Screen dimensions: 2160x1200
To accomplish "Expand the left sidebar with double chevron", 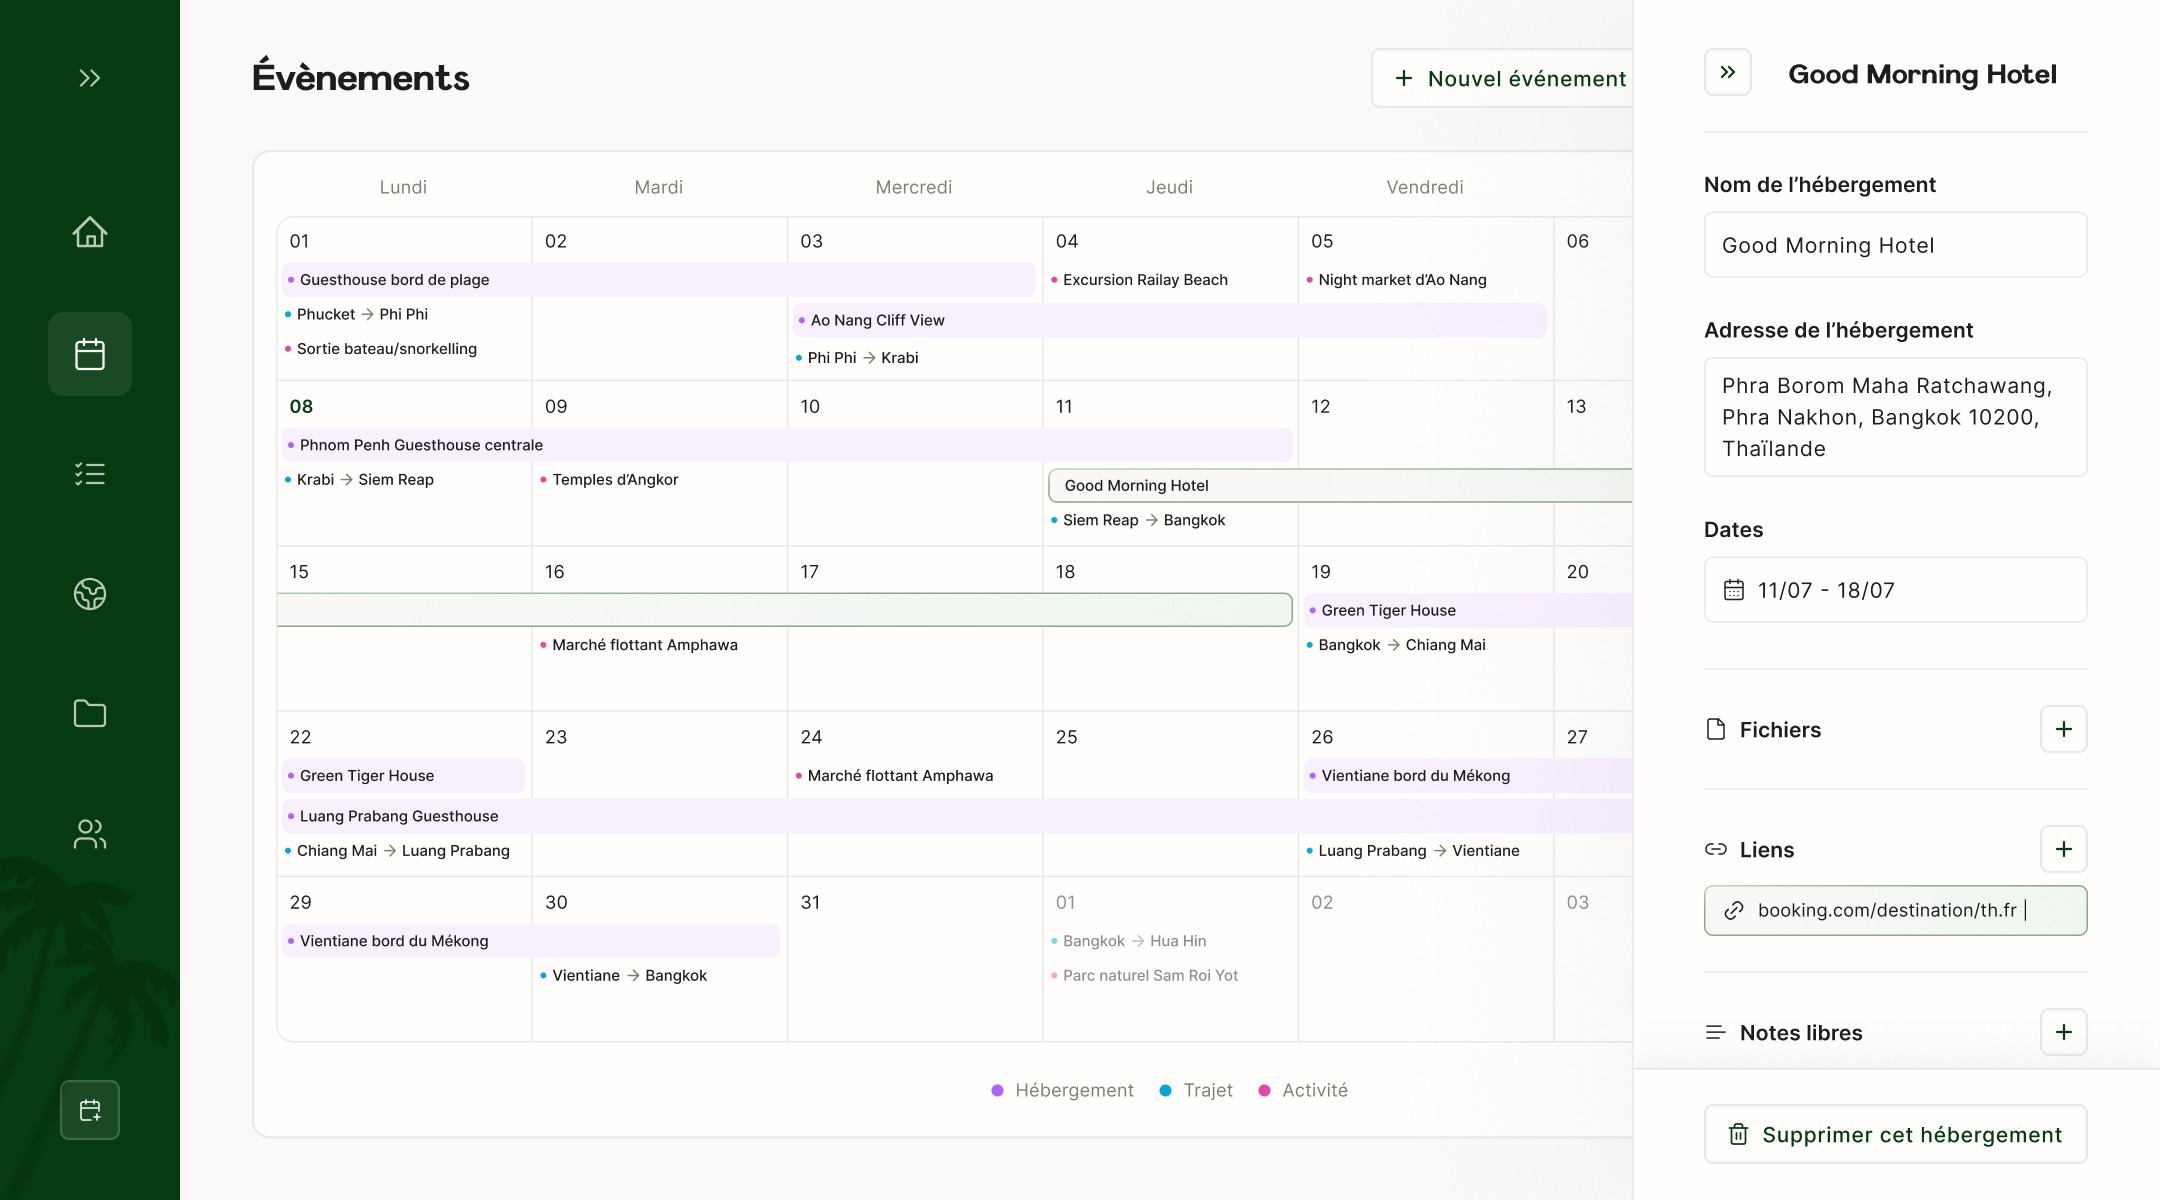I will [90, 78].
